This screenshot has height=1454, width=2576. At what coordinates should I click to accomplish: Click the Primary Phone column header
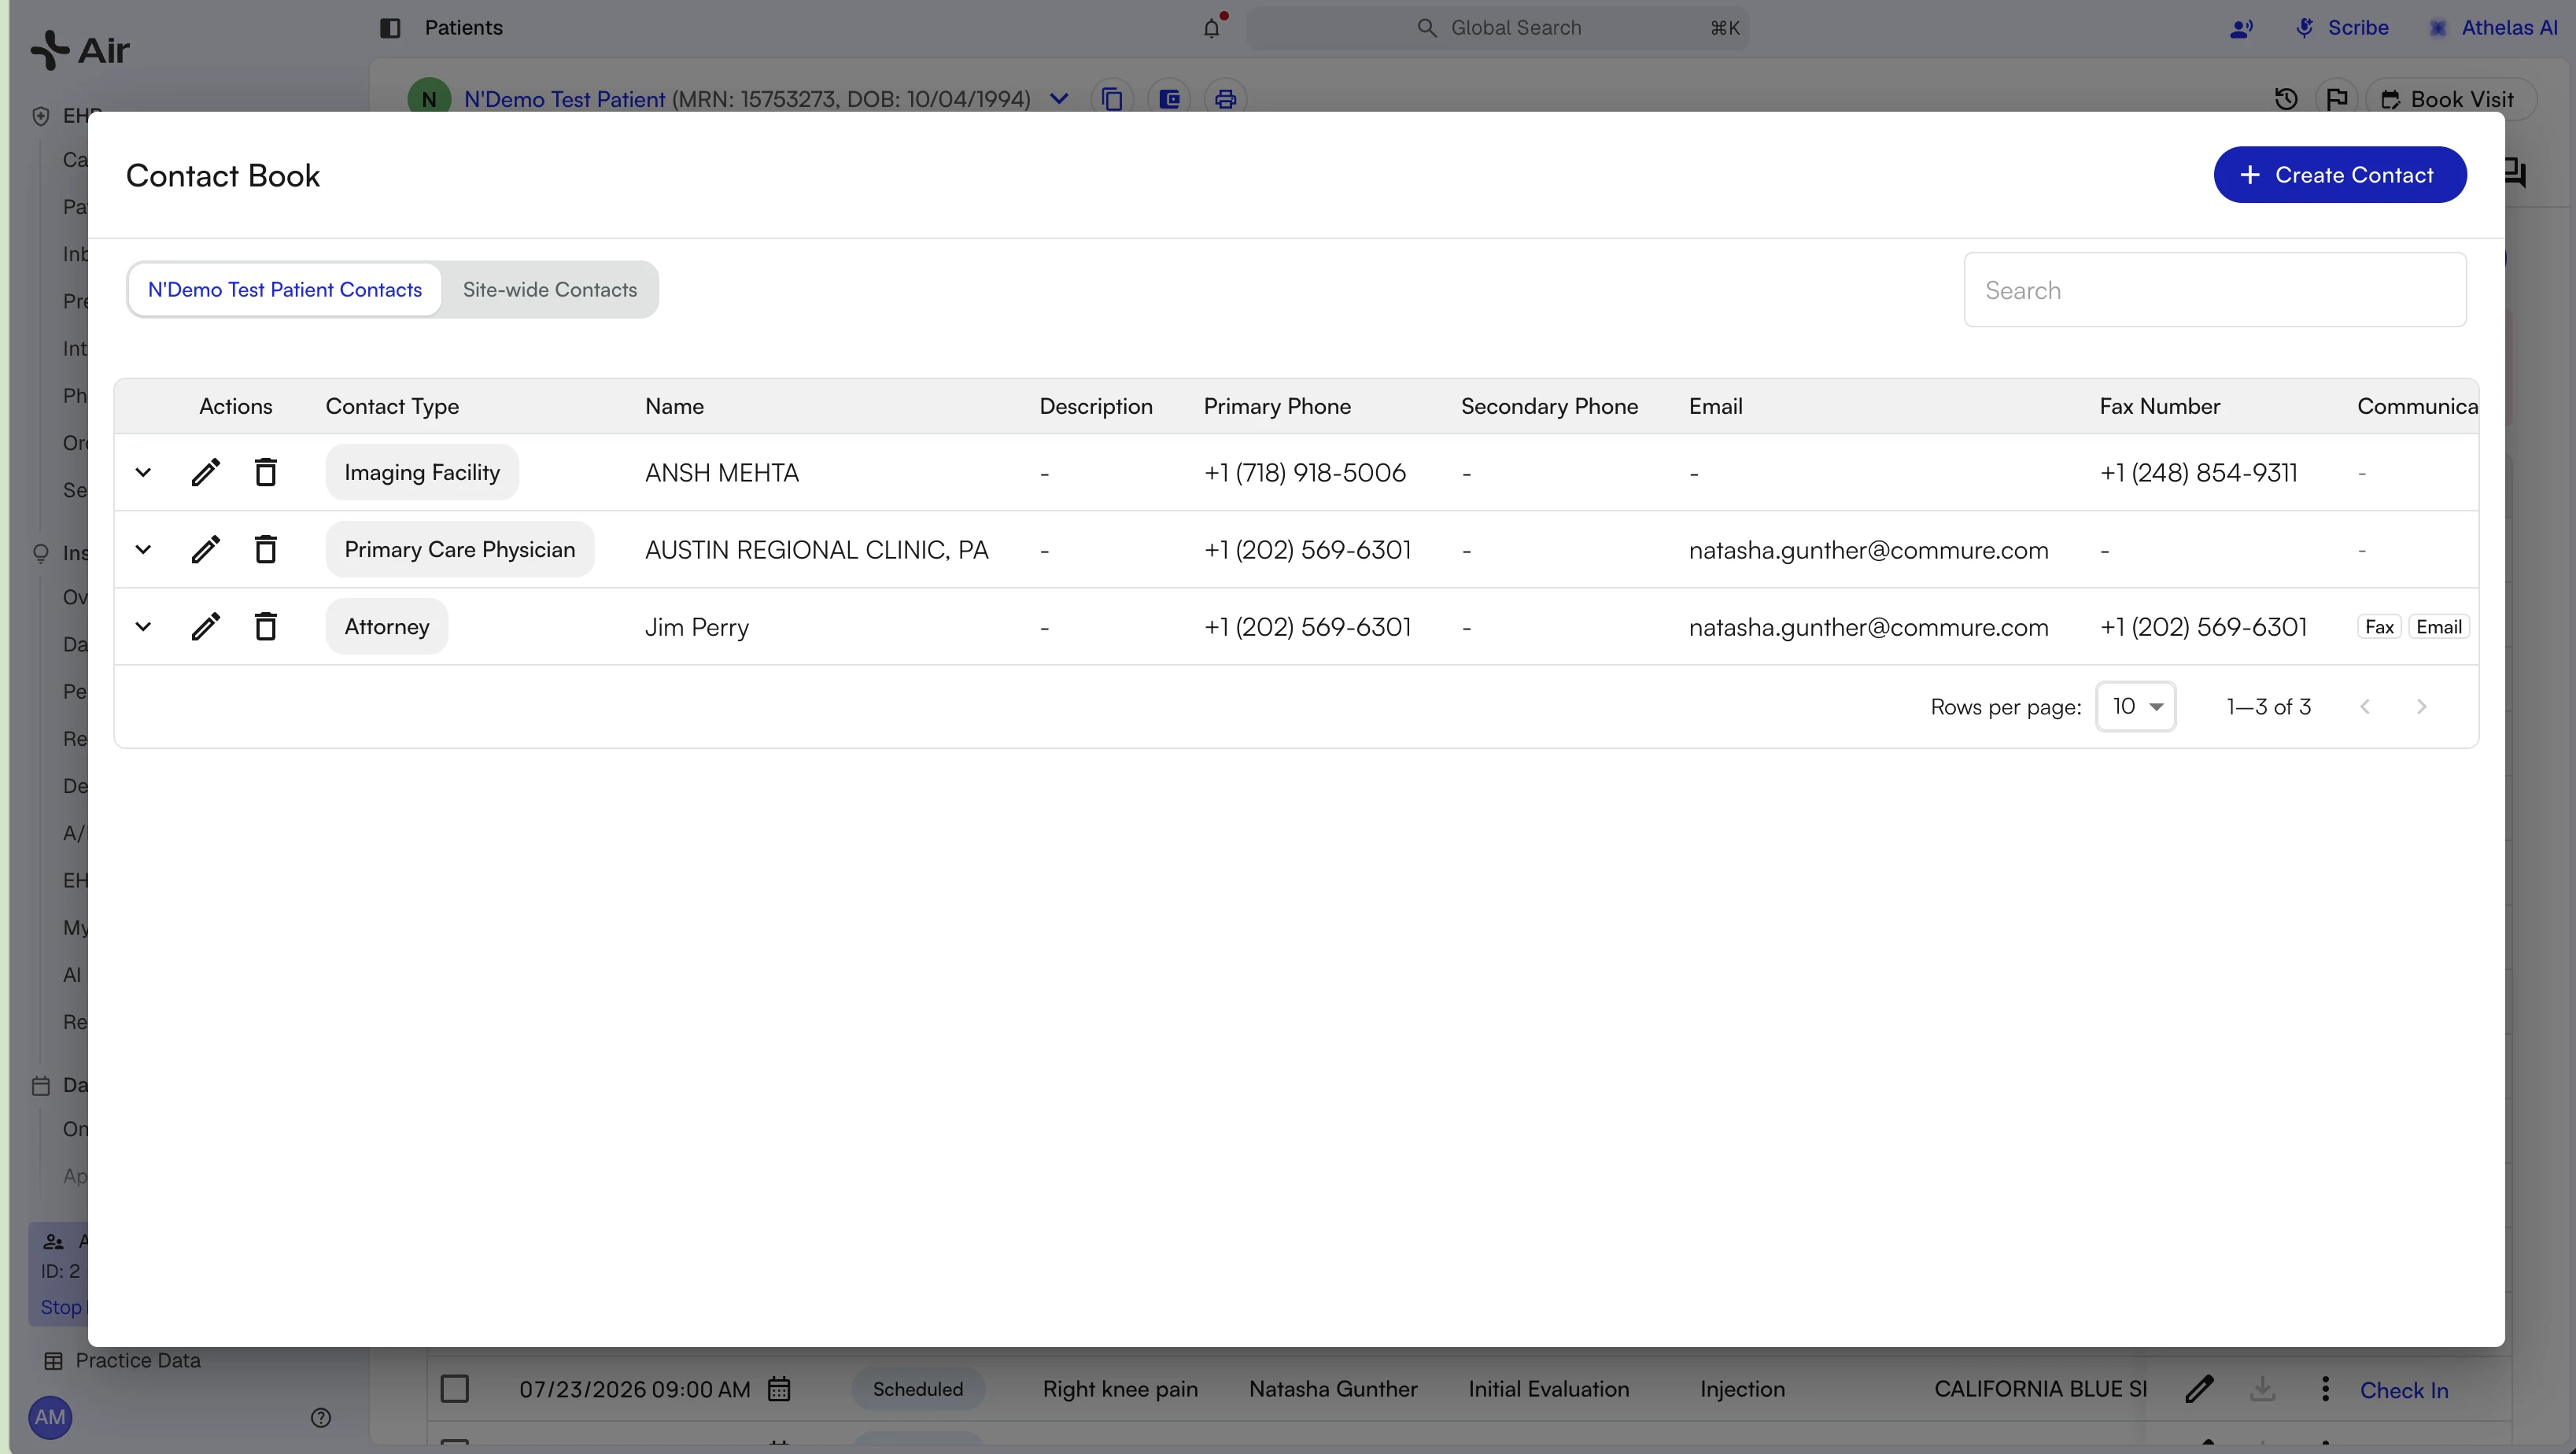point(1277,406)
